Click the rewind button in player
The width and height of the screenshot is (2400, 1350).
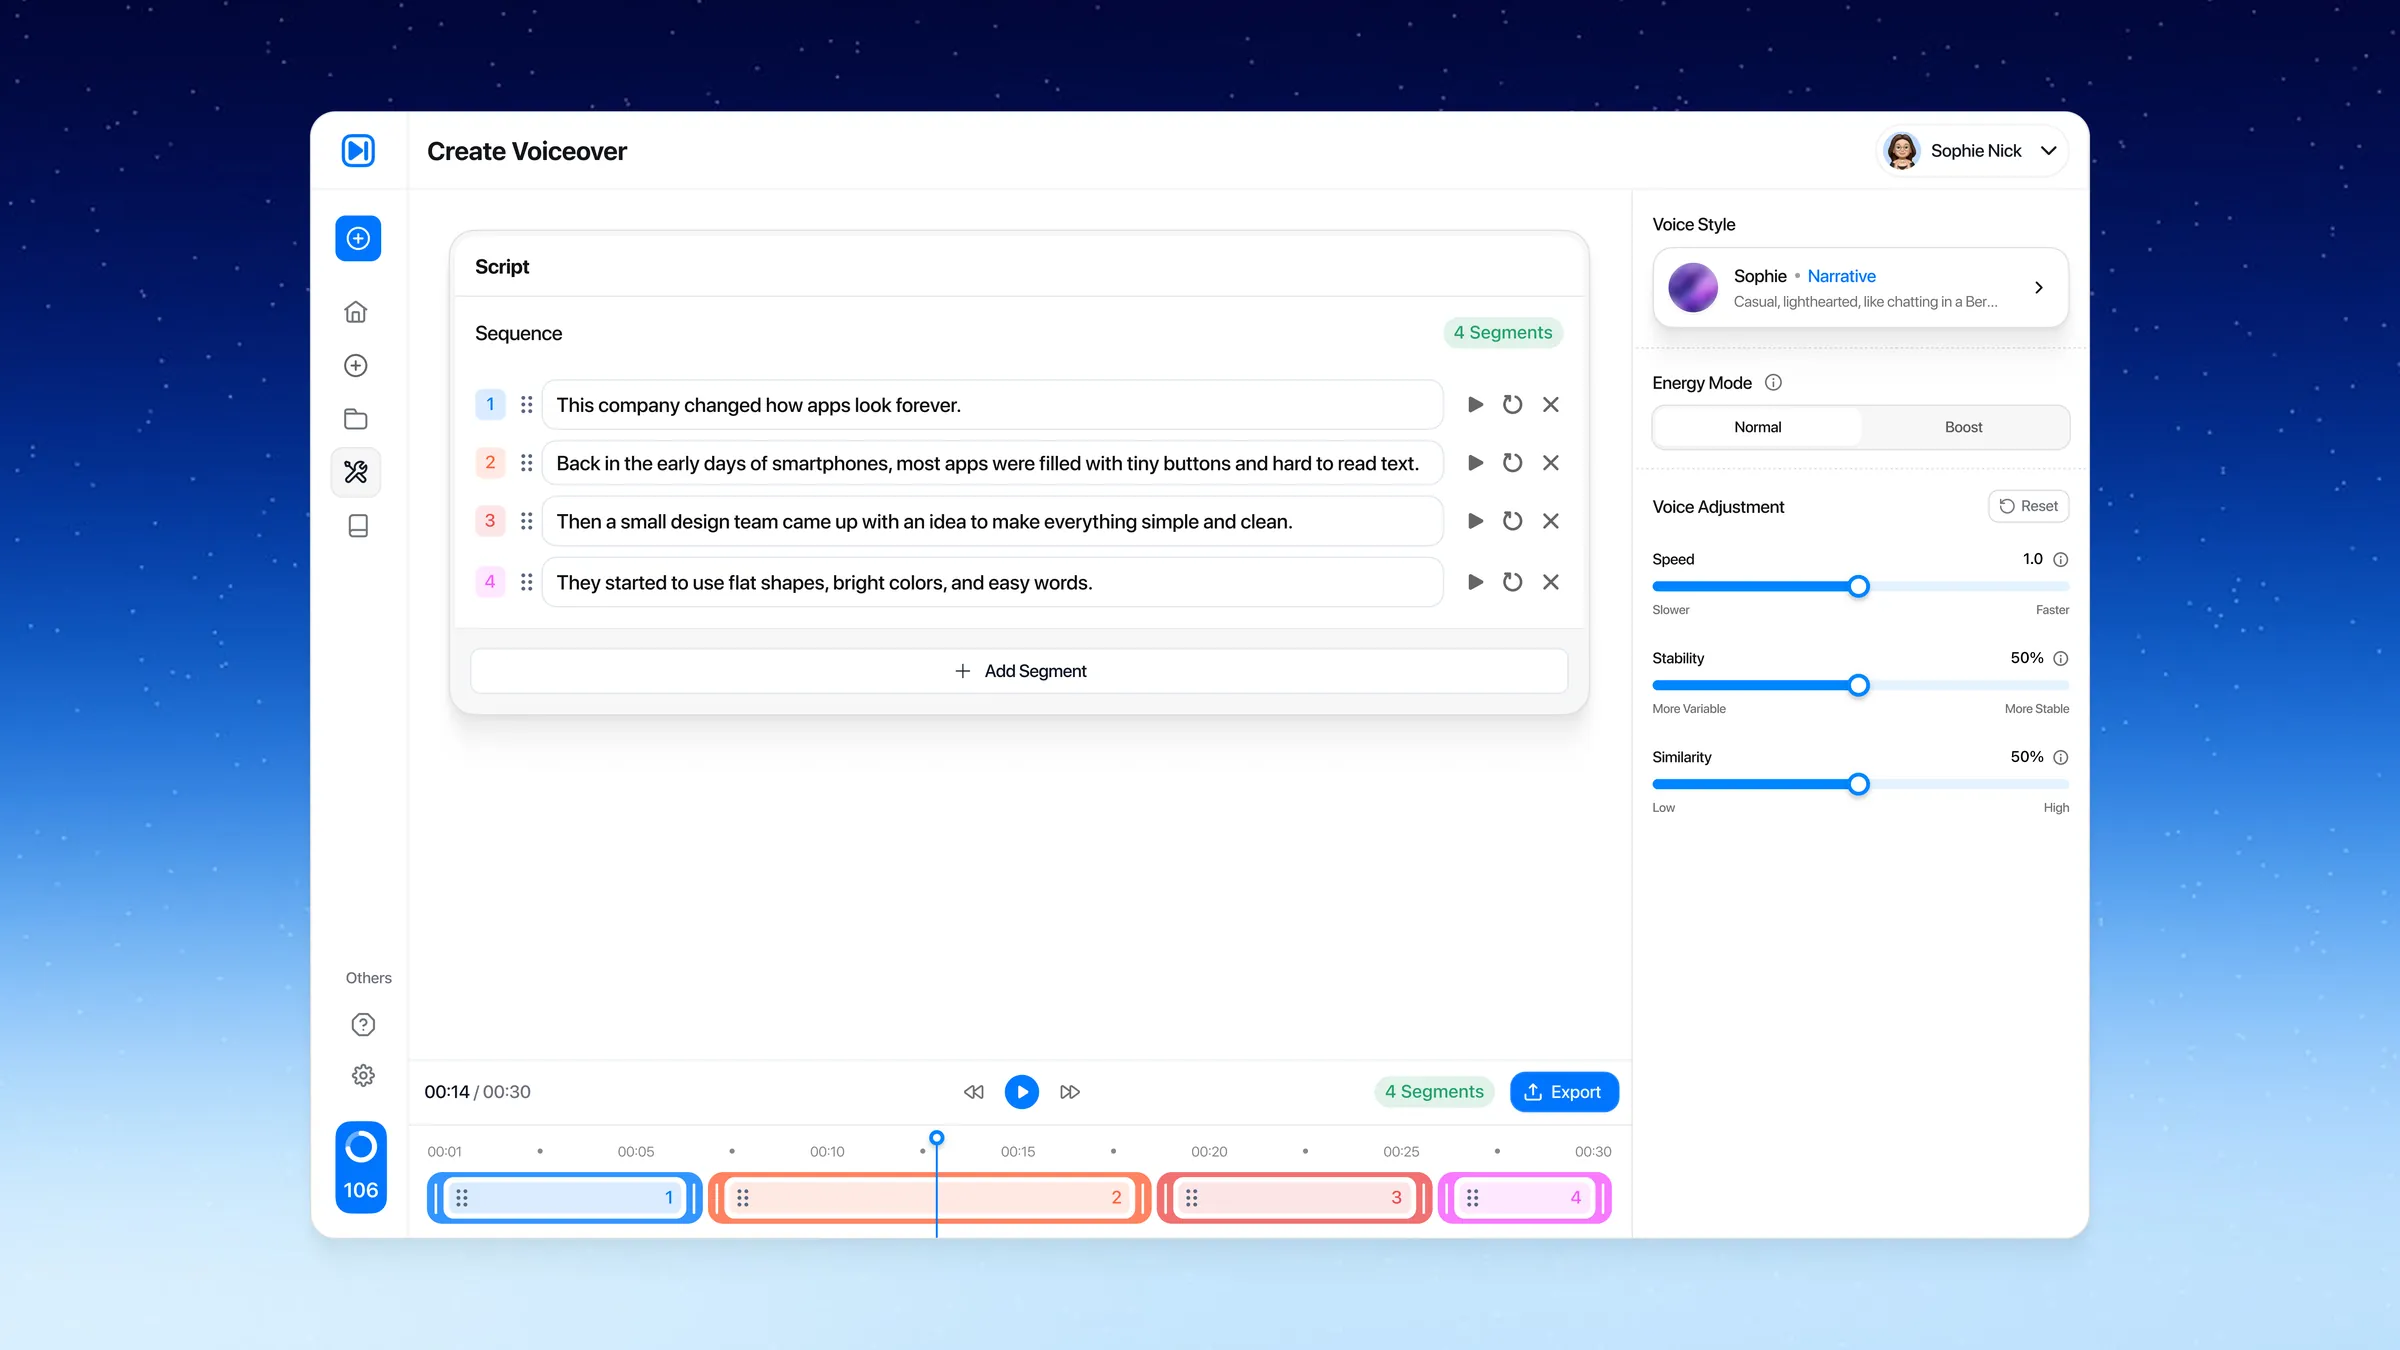tap(973, 1092)
